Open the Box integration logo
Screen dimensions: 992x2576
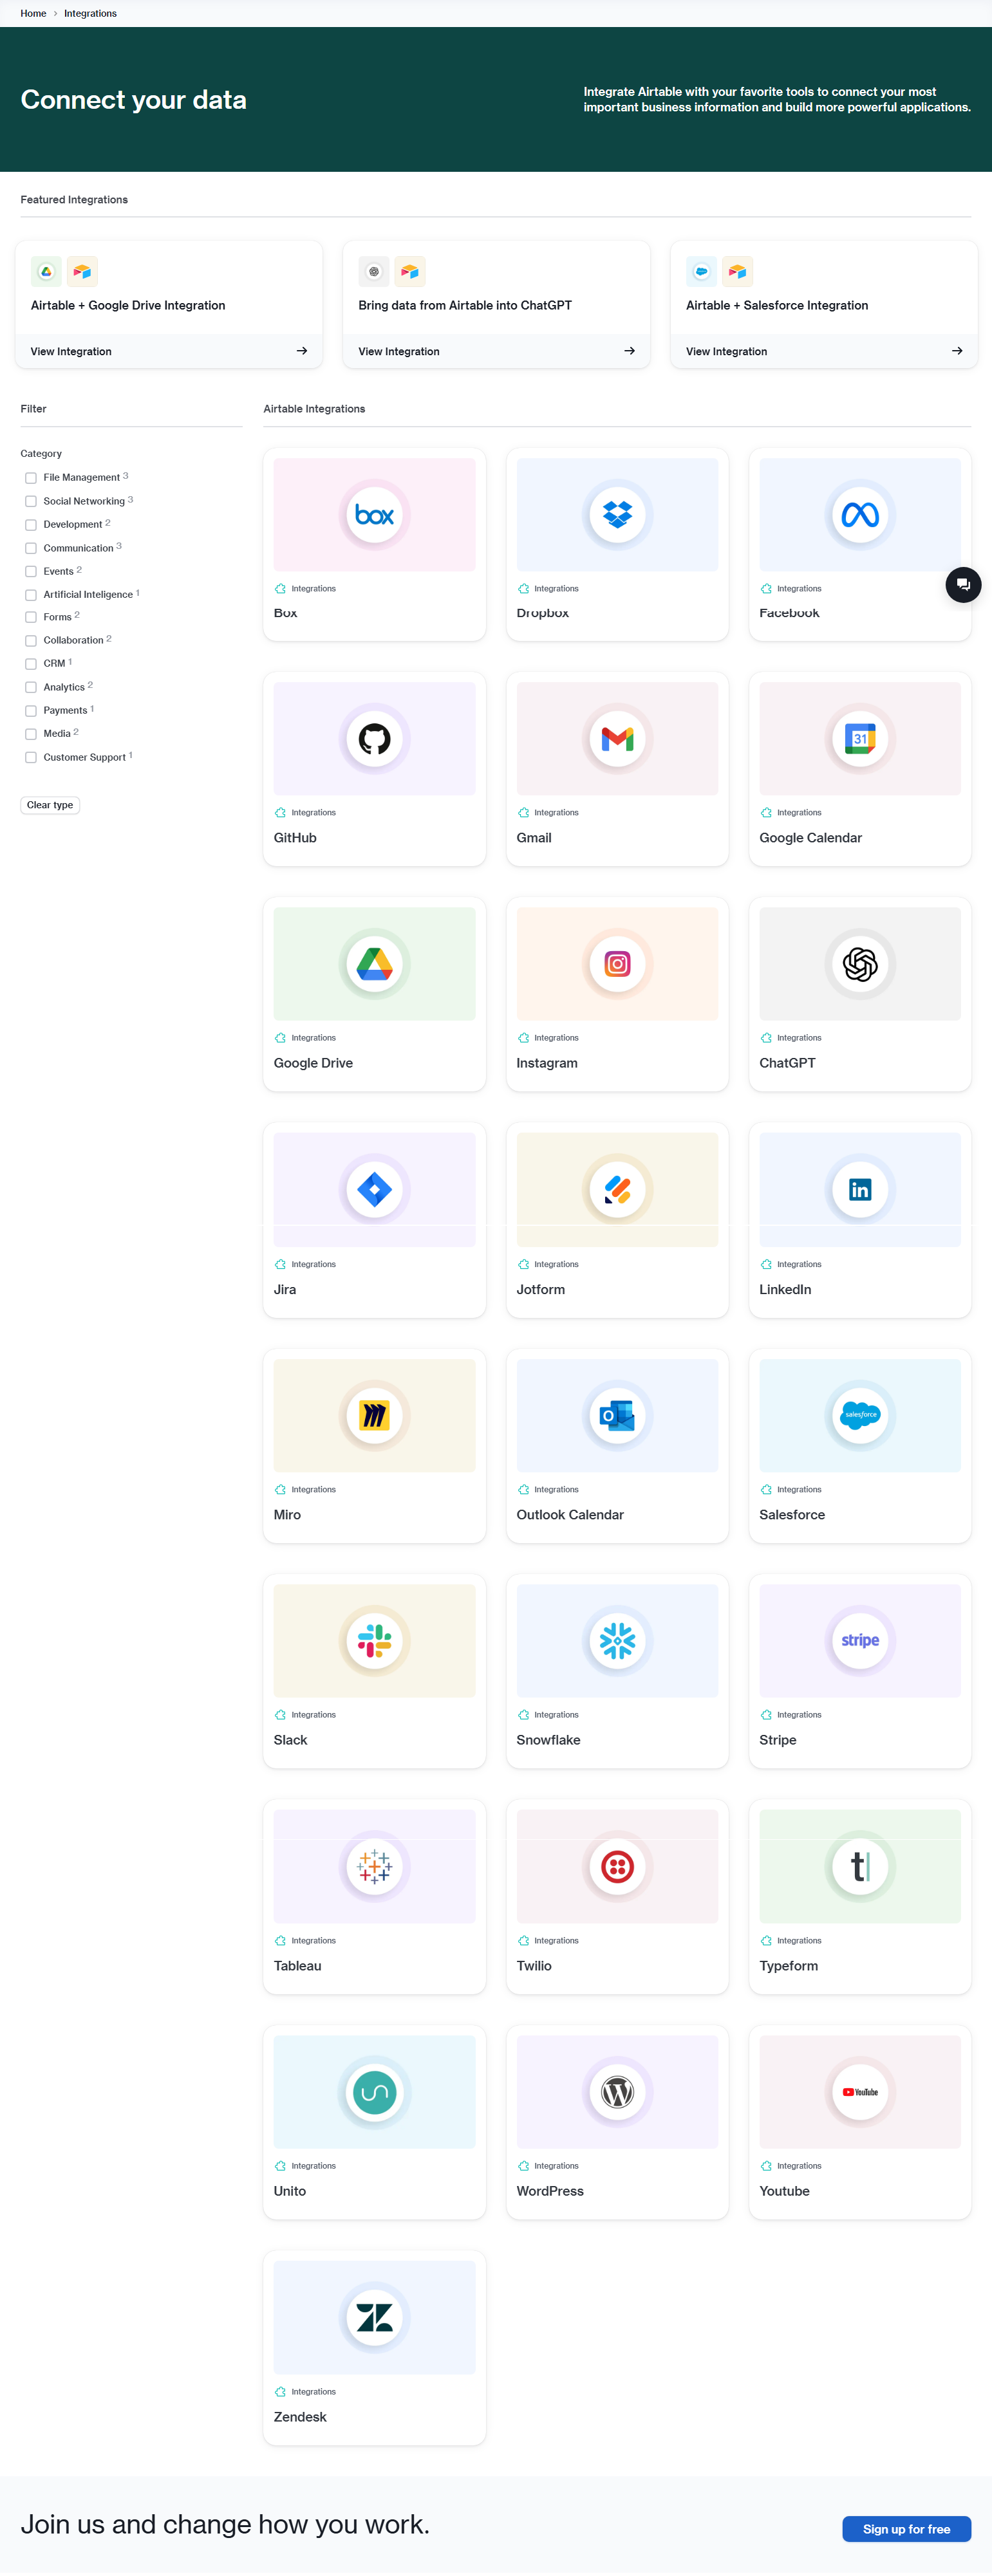point(374,515)
